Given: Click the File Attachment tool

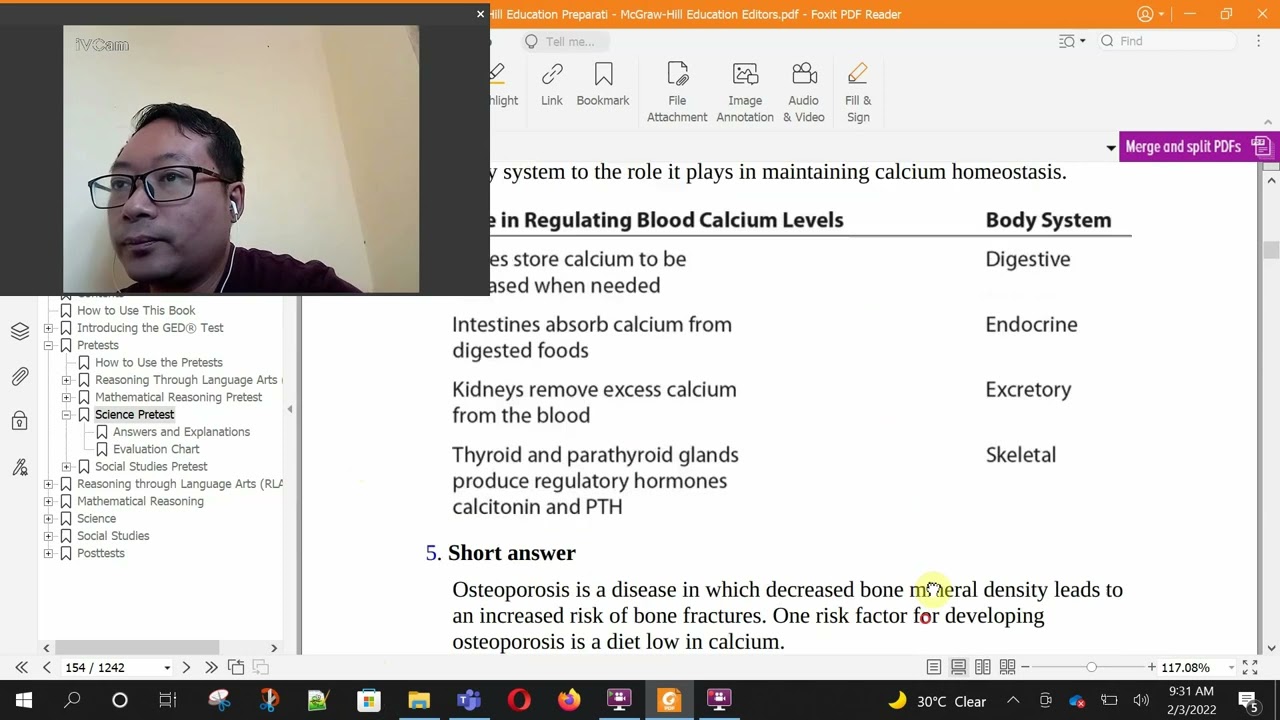Looking at the screenshot, I should point(677,92).
